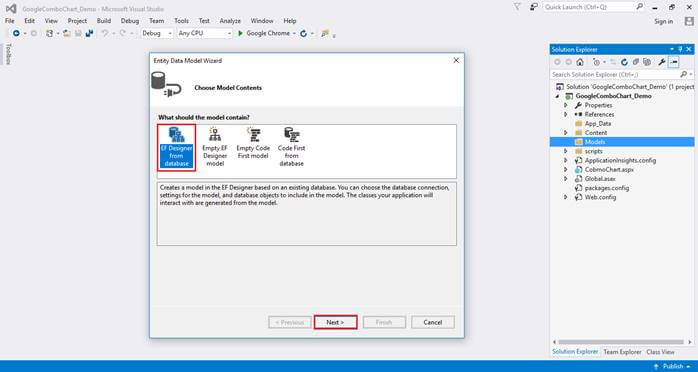Open the Team menu

(x=156, y=21)
